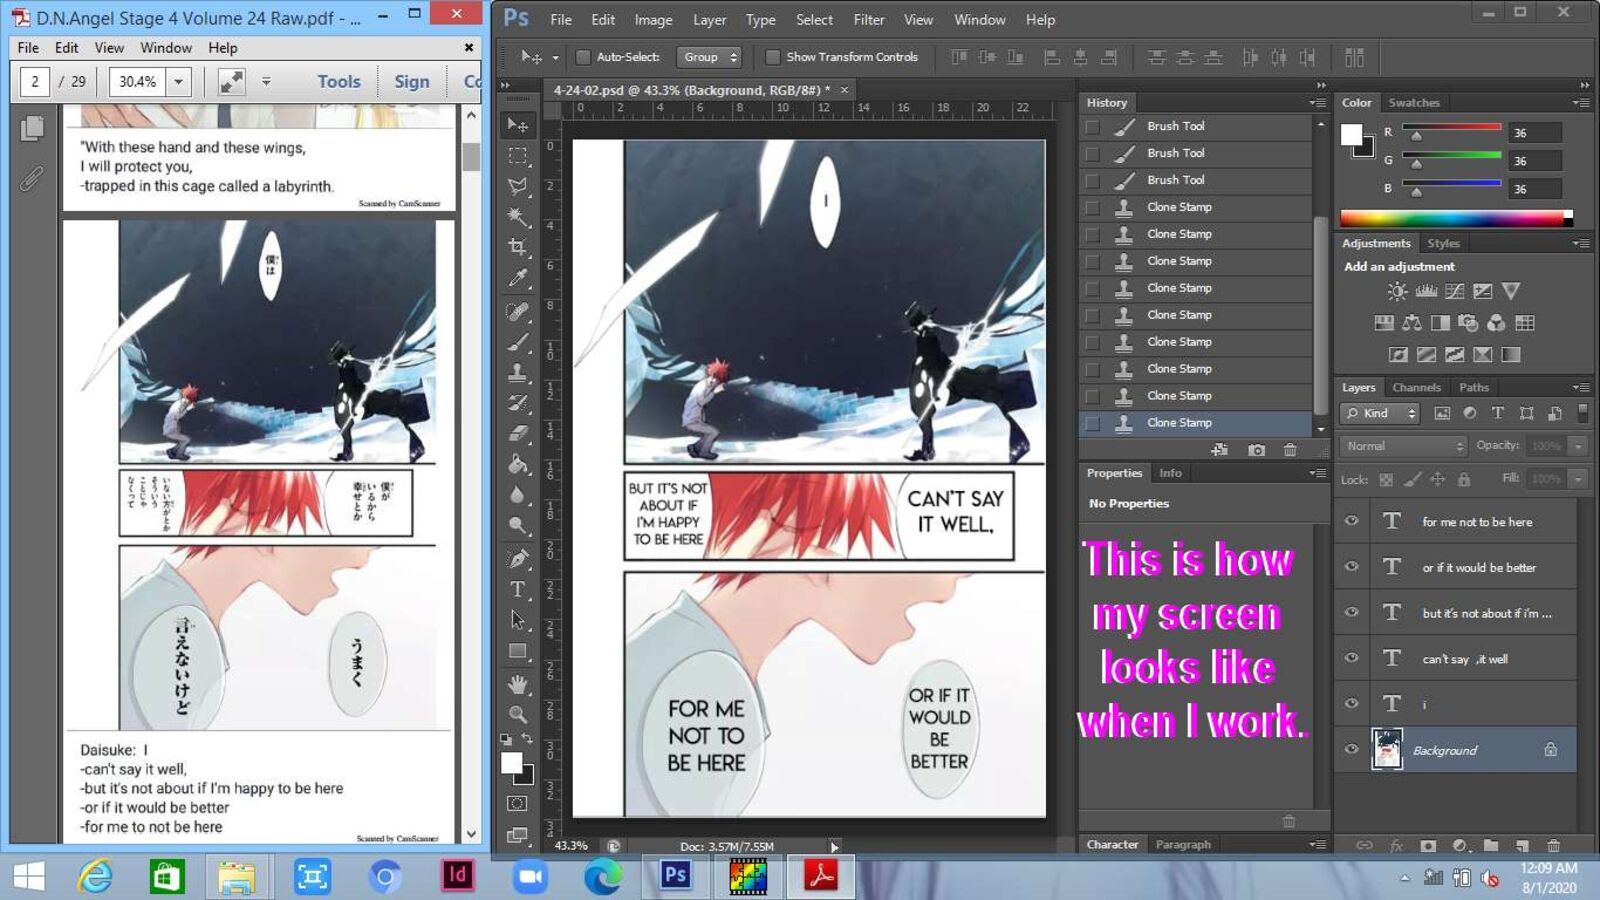Select the Eyedropper tool
The width and height of the screenshot is (1600, 900).
(x=517, y=278)
